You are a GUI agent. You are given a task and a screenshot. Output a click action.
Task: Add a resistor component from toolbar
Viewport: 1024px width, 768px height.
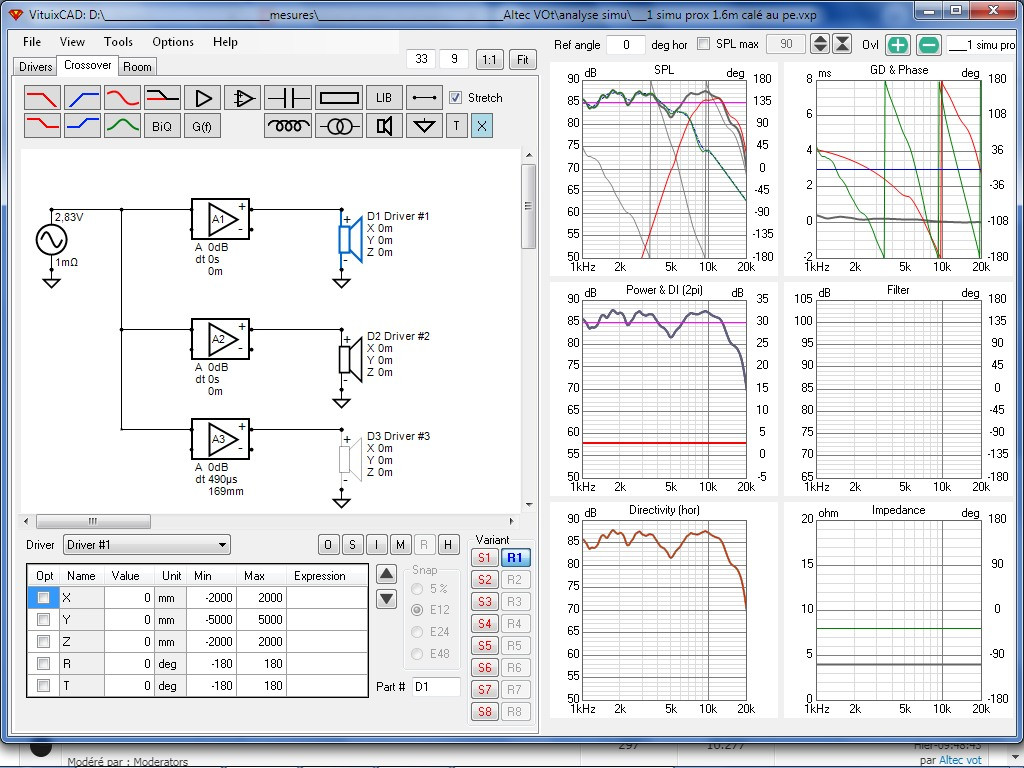click(339, 98)
